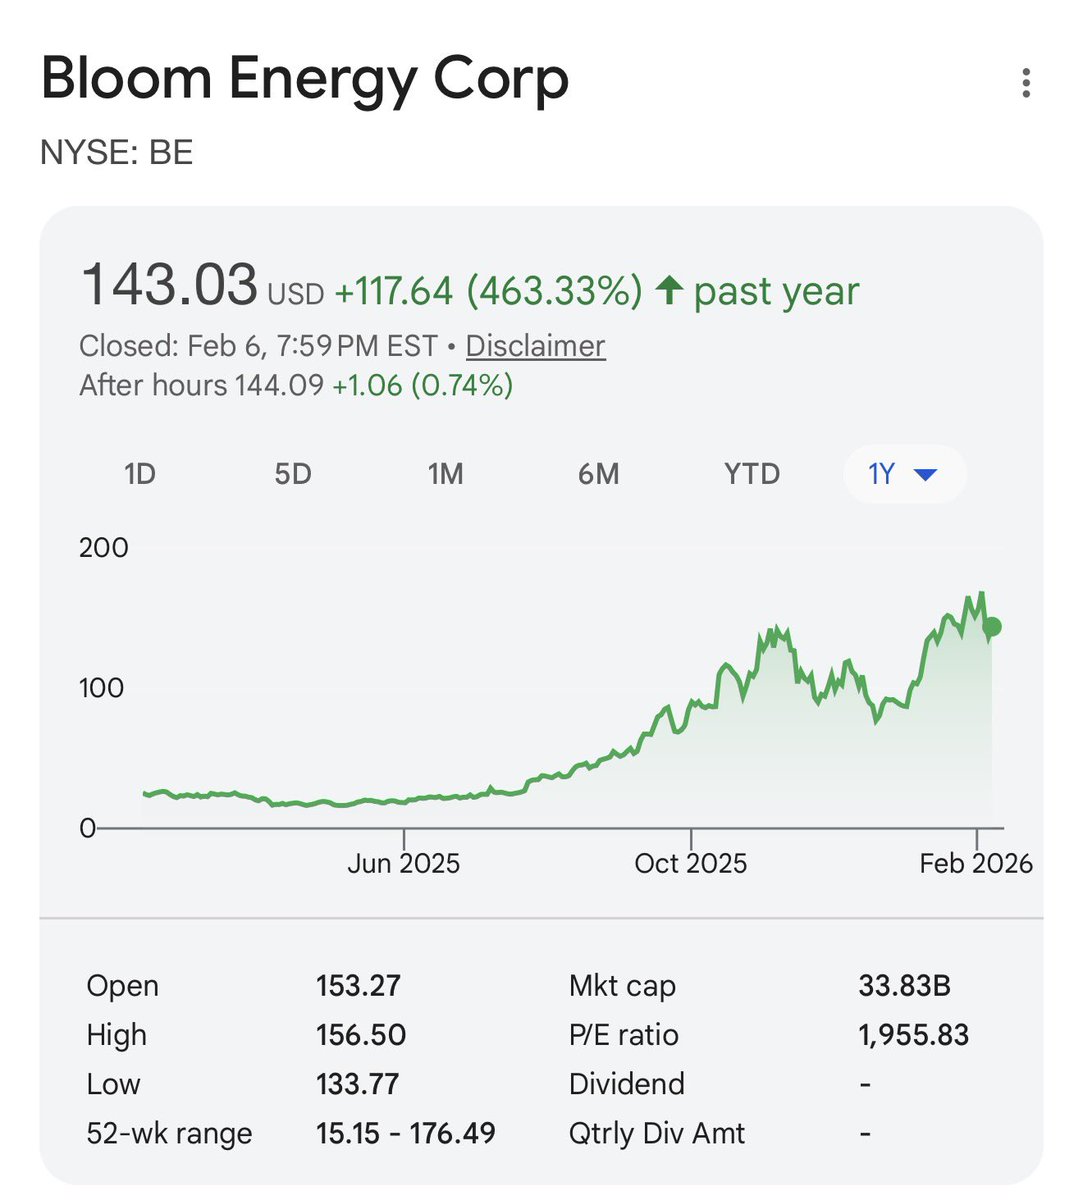Click the Mkt cap value 33.83B
The height and width of the screenshot is (1200, 1083).
[904, 986]
